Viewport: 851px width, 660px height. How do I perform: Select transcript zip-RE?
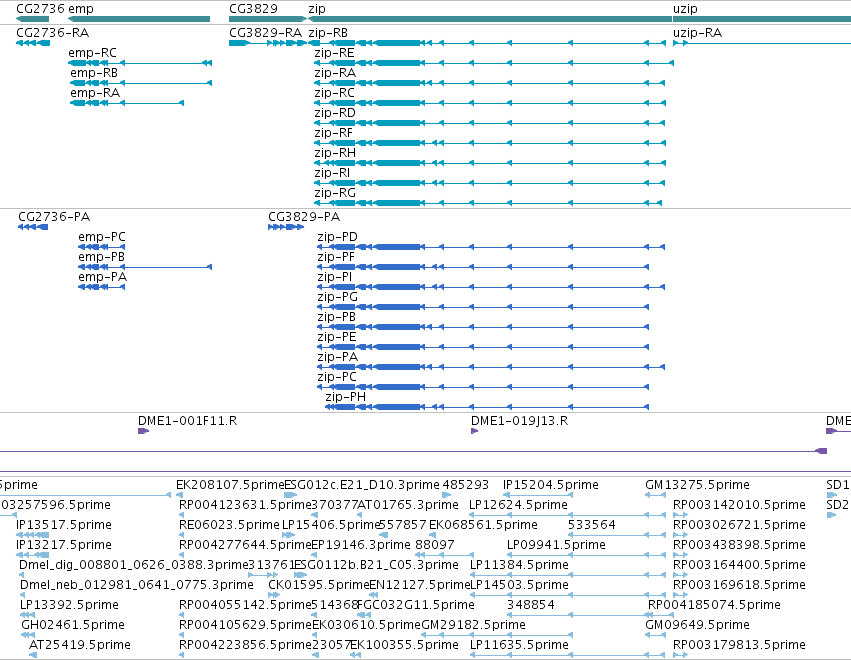[334, 53]
